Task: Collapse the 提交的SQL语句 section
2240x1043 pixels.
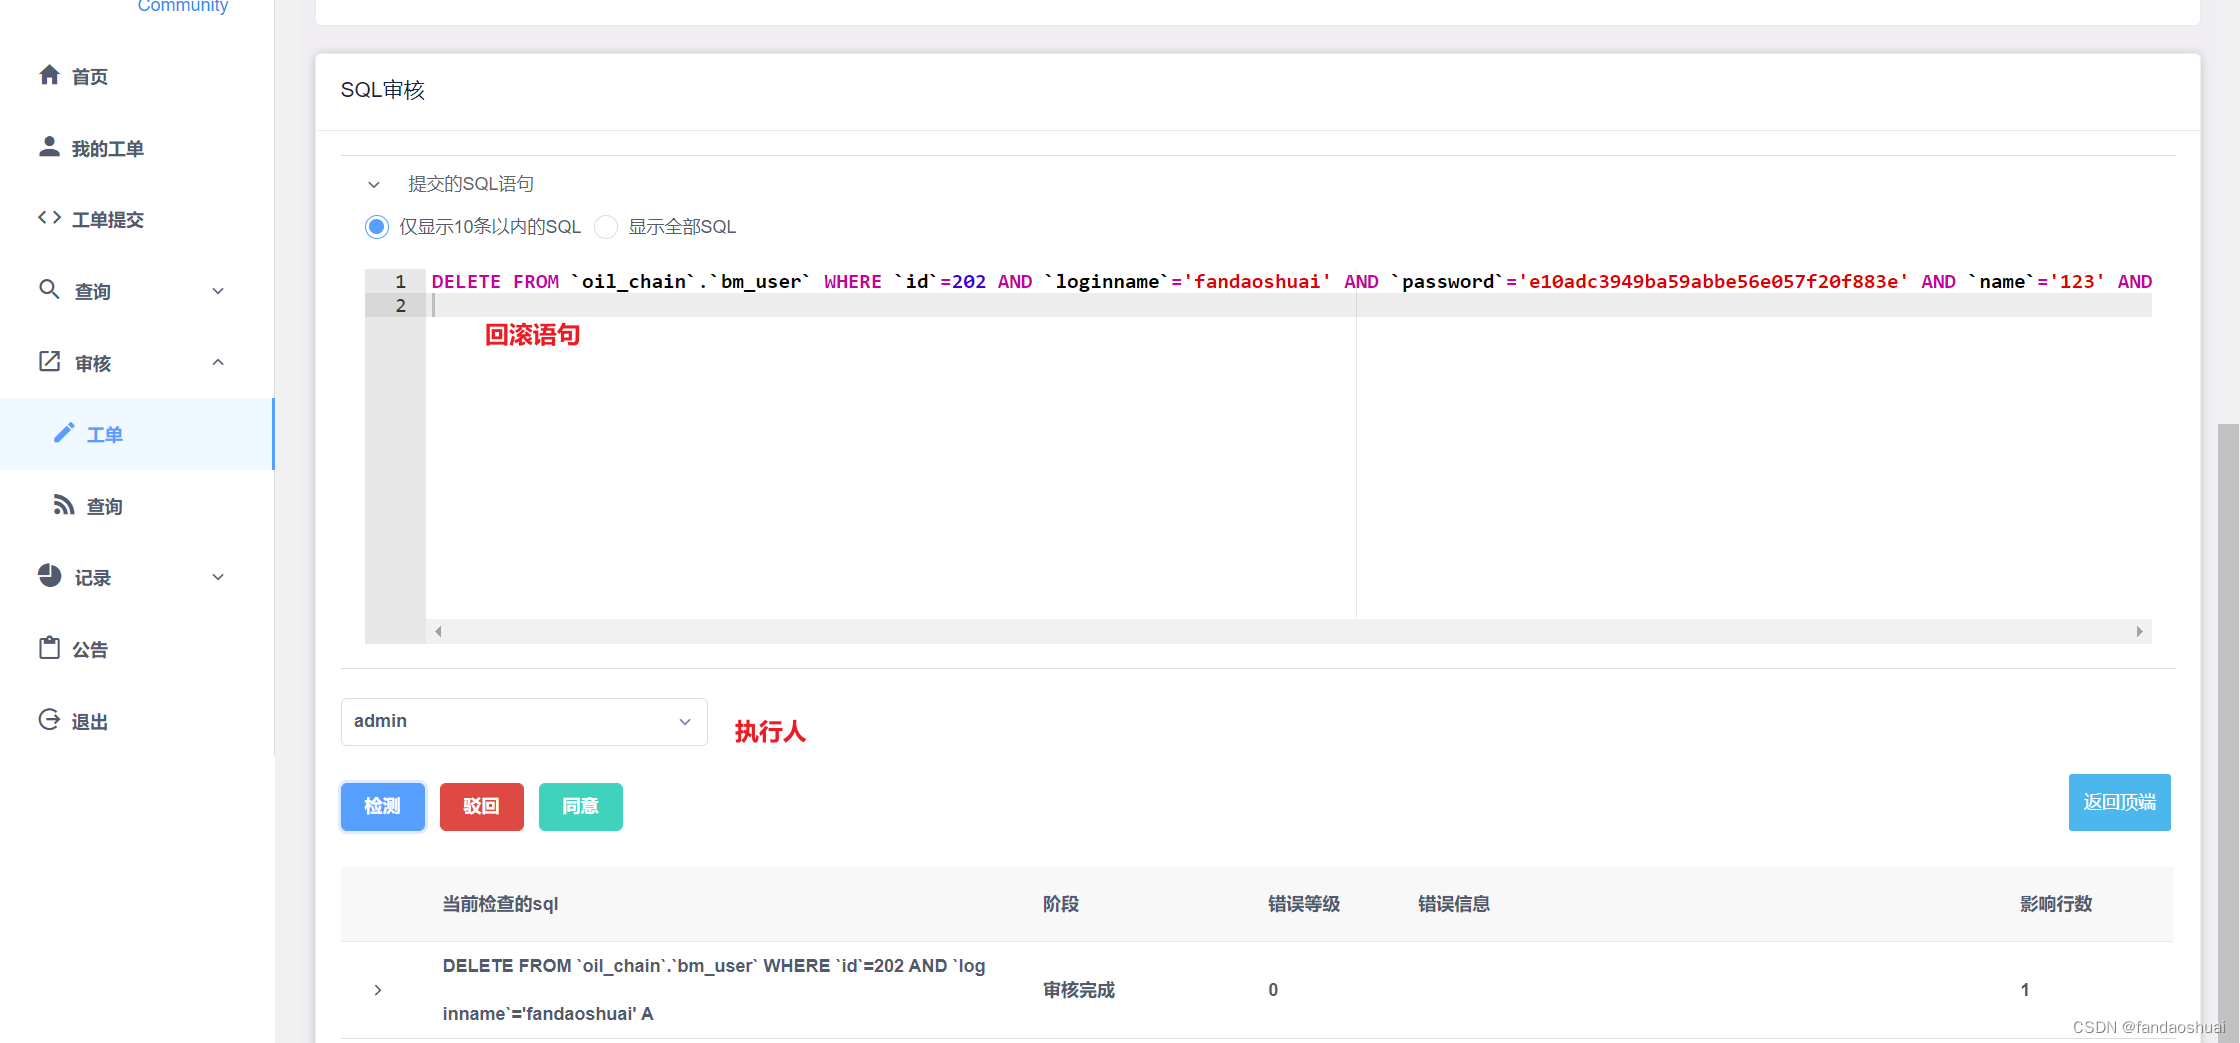Action: tap(374, 183)
